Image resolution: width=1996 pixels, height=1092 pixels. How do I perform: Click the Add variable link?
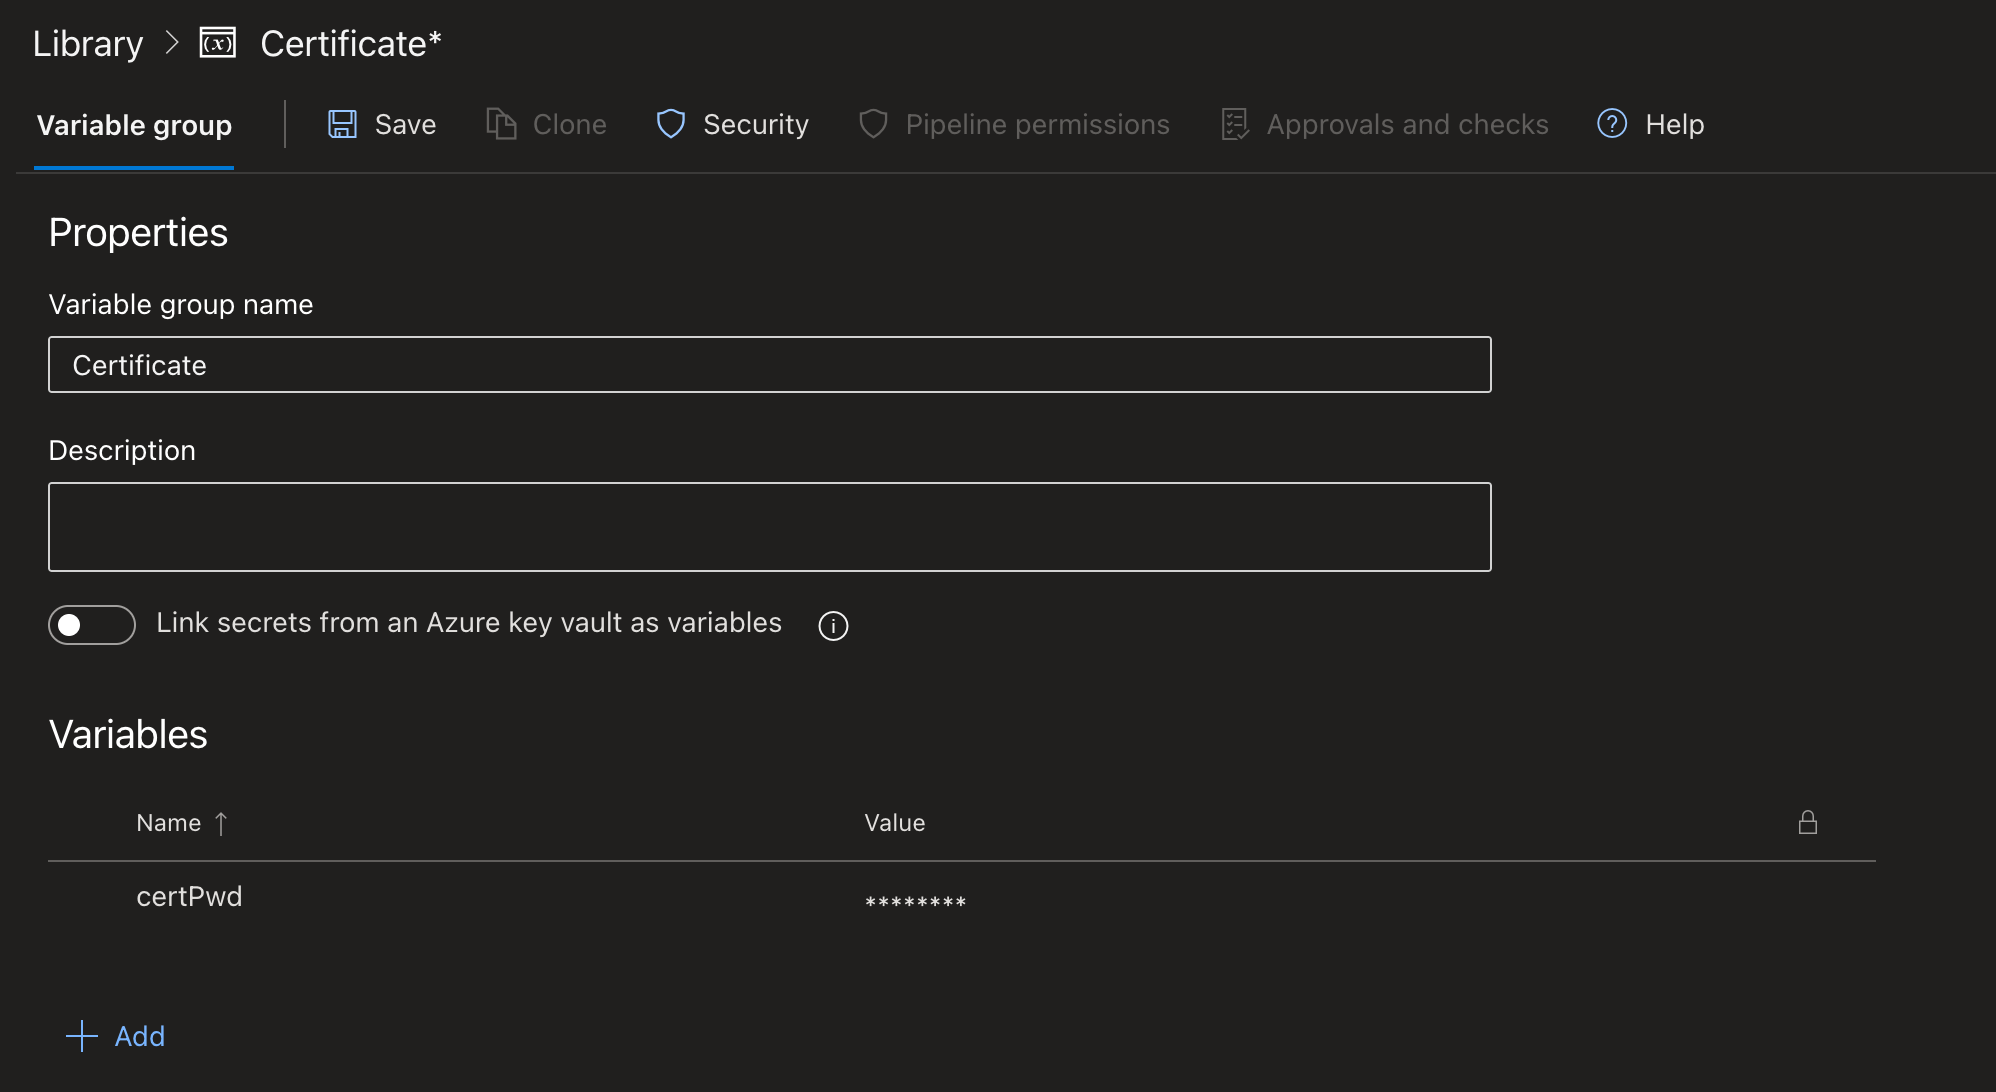coord(139,1036)
